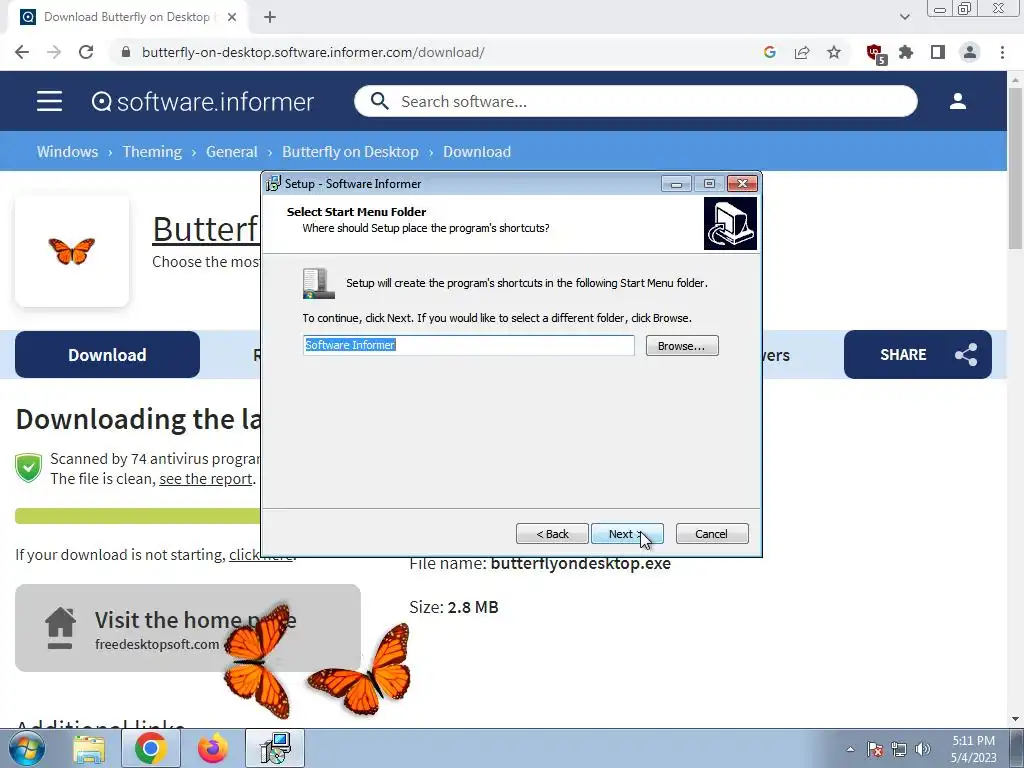
Task: Open the Chrome profile avatar
Action: coord(970,52)
